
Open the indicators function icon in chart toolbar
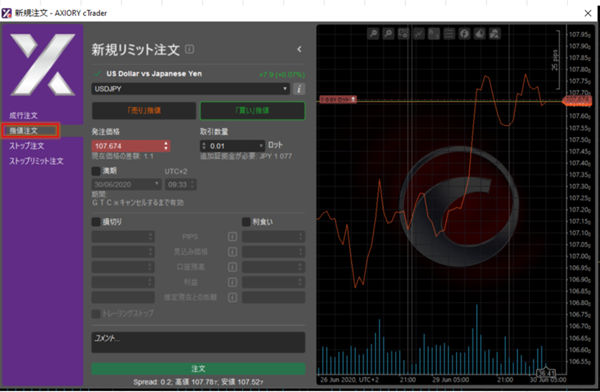click(x=464, y=34)
